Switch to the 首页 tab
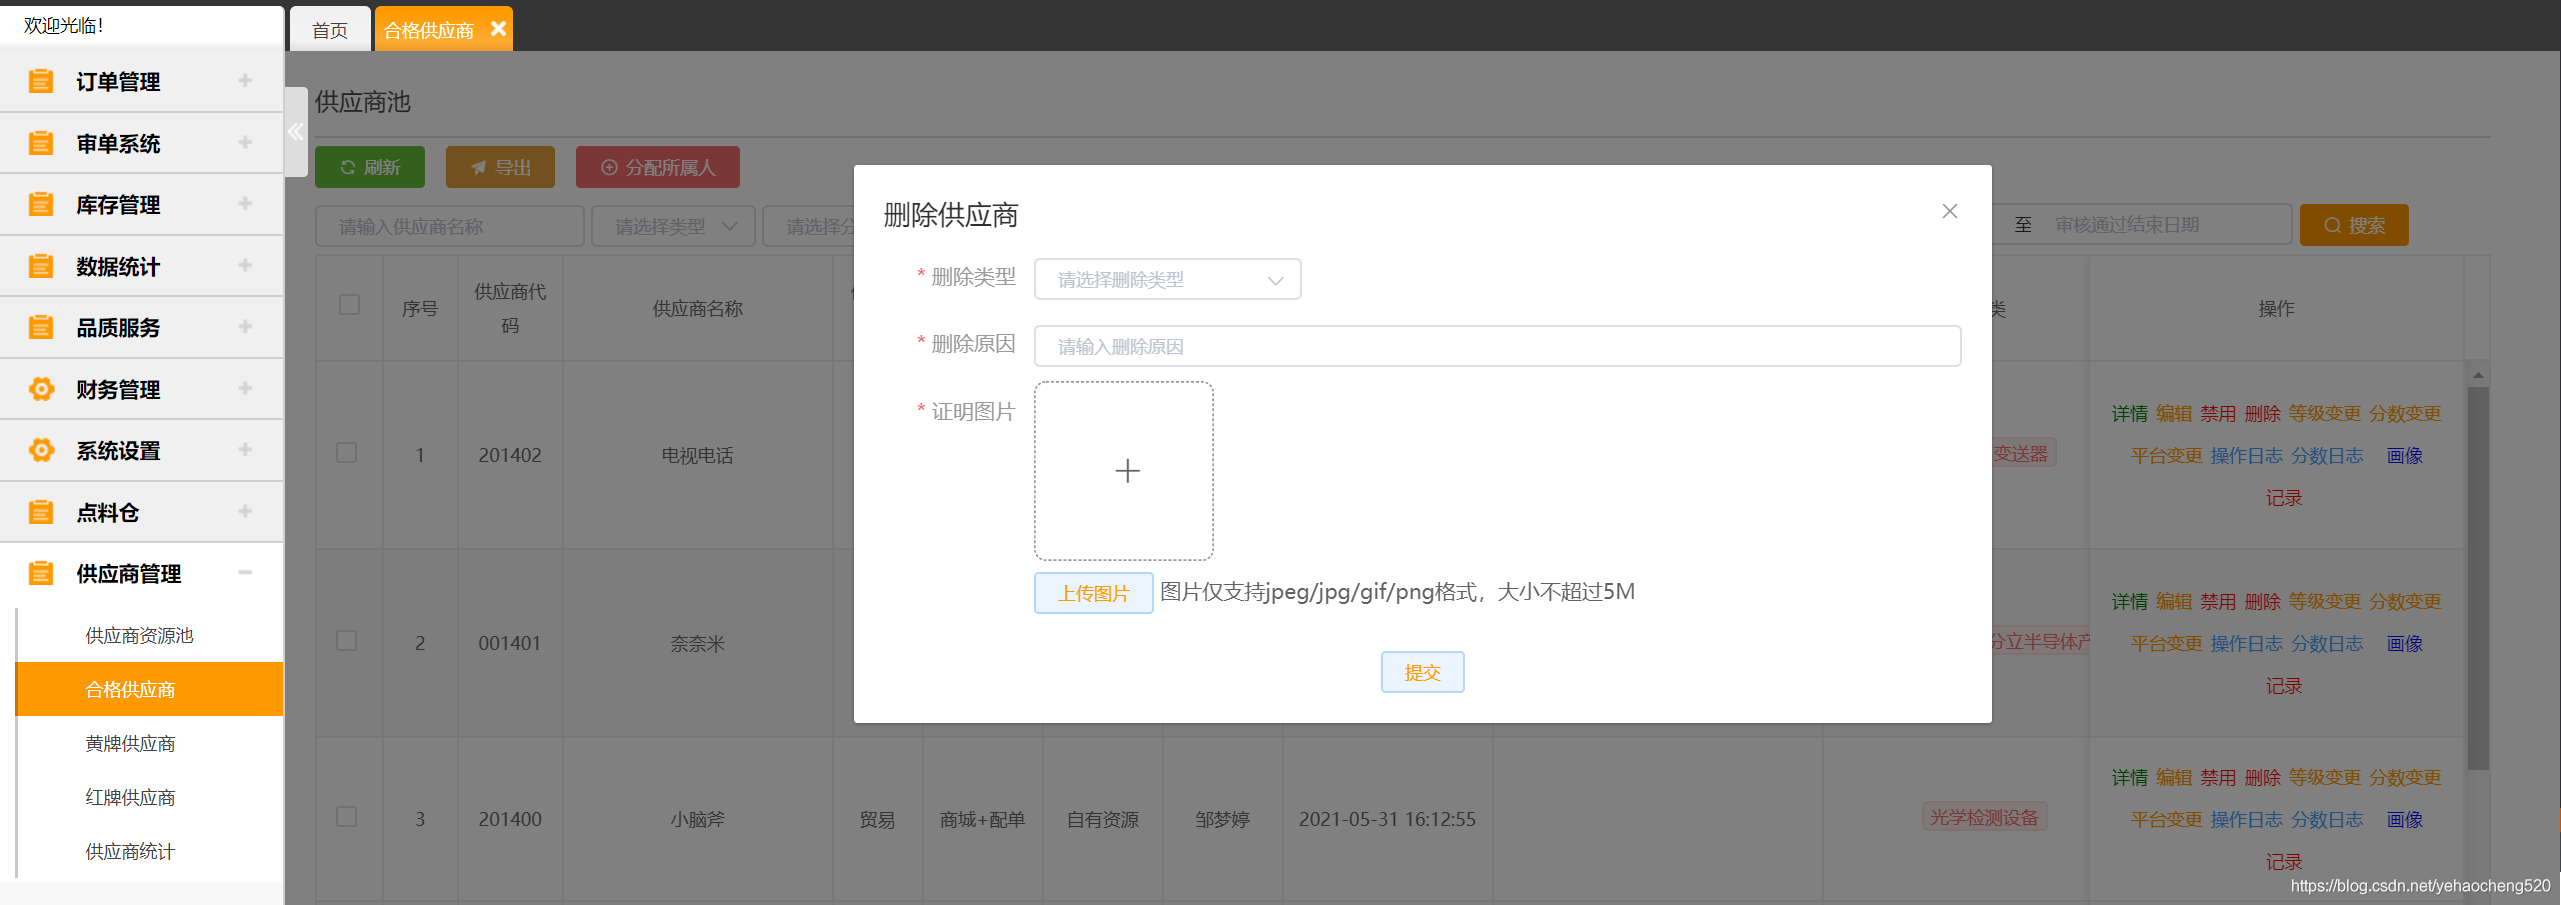 [x=330, y=29]
